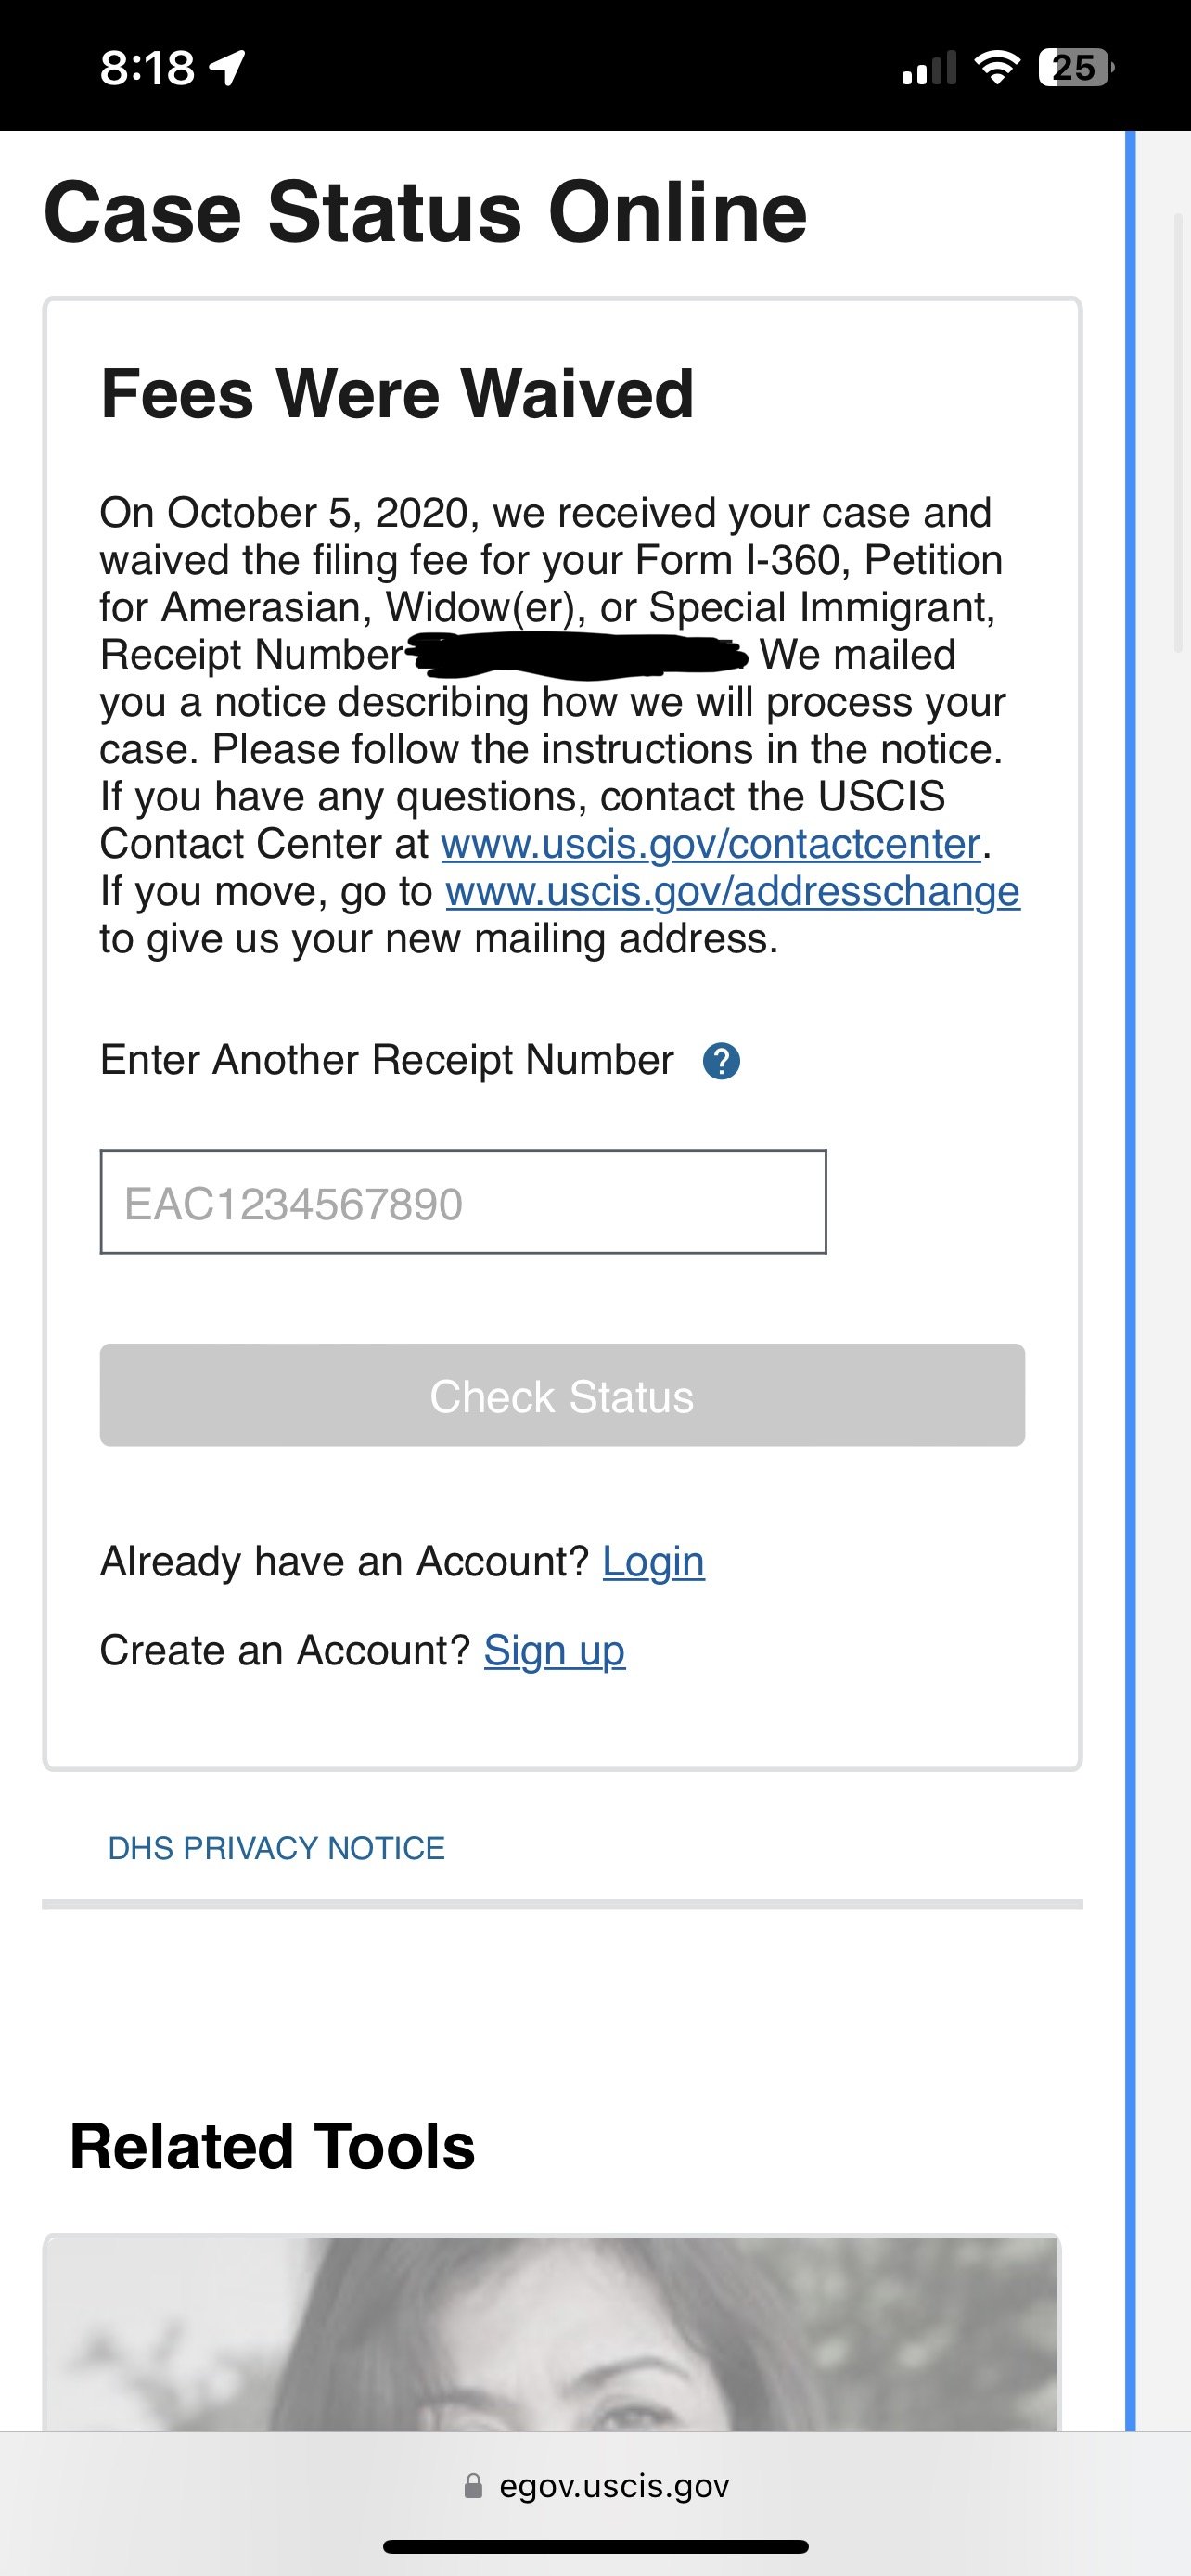
Task: Tap the home indicator bar
Action: coord(595,2546)
